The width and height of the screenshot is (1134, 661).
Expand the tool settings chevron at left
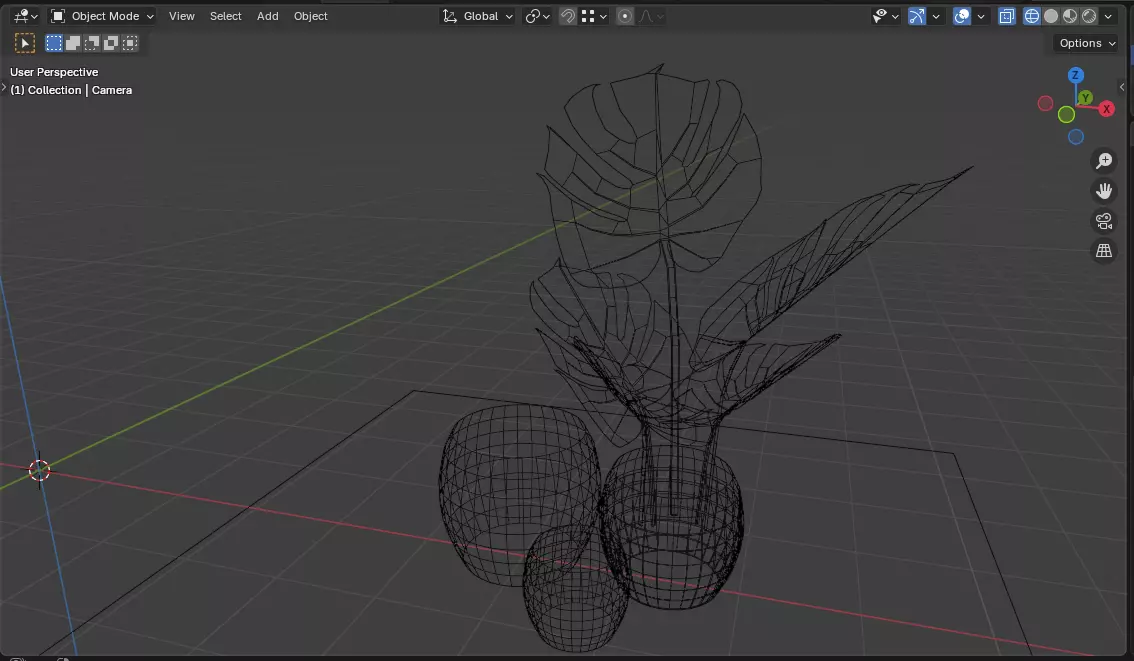coord(4,88)
